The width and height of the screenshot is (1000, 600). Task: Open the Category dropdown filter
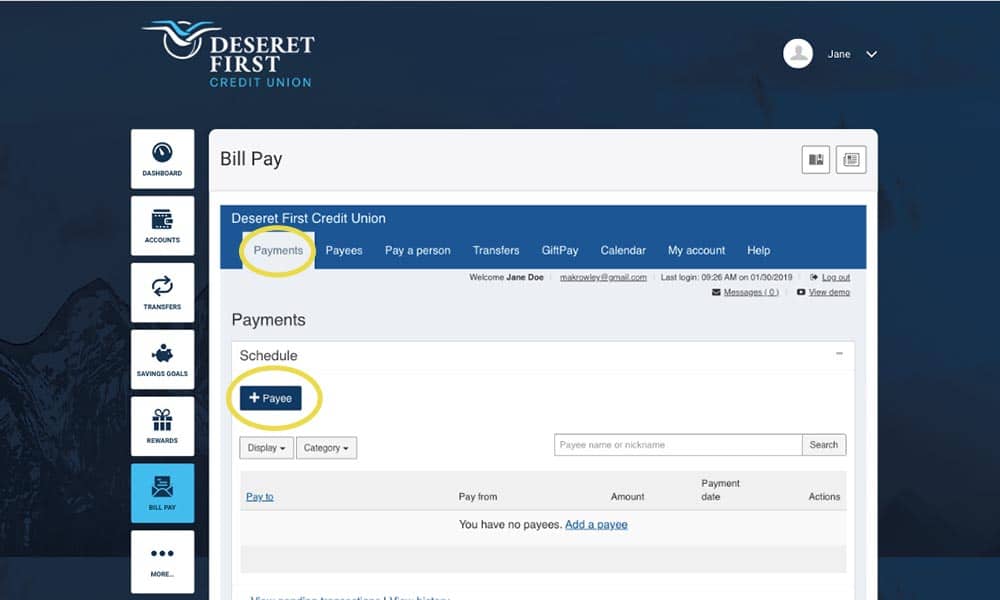[326, 448]
